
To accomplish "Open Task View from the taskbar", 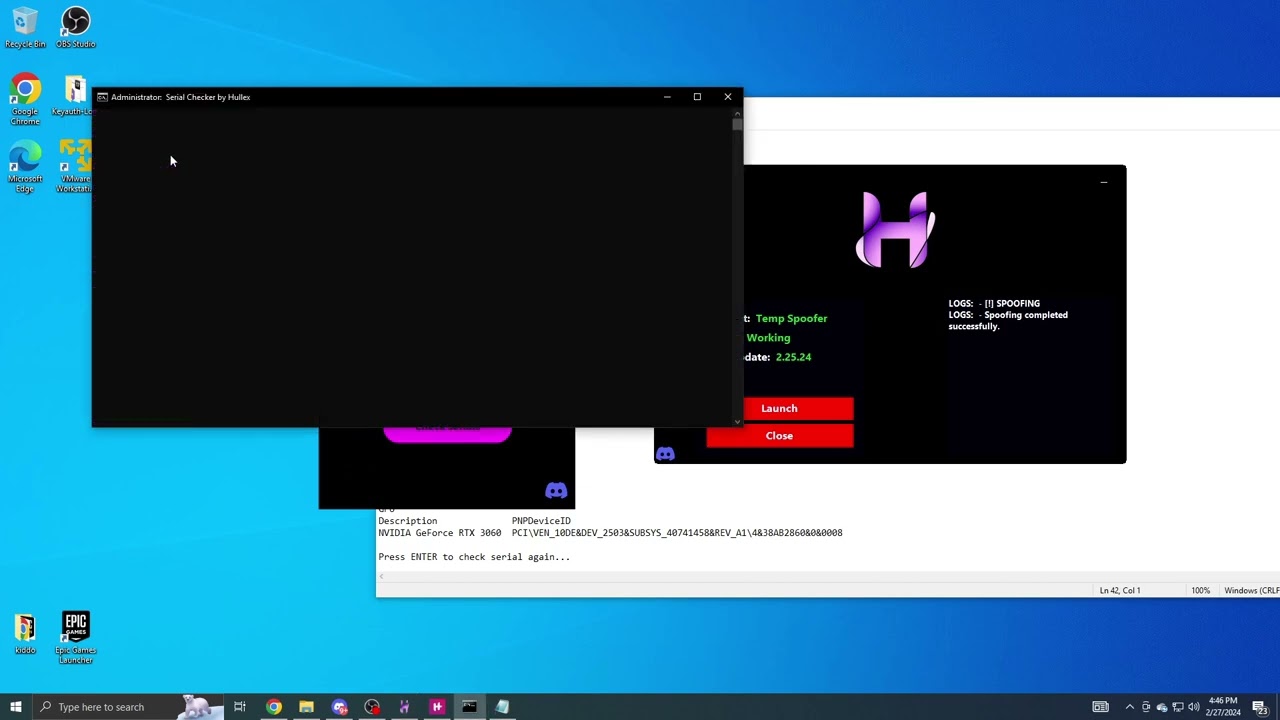I will click(x=240, y=707).
